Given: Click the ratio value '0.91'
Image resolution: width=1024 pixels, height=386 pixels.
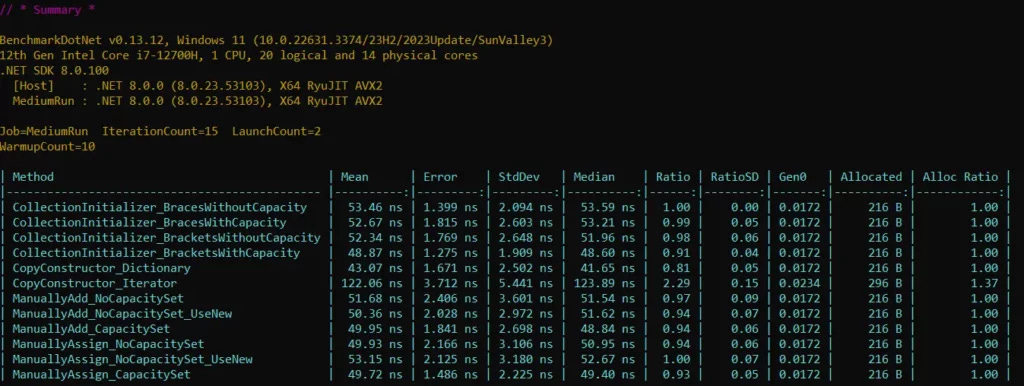Looking at the screenshot, I should click(676, 253).
